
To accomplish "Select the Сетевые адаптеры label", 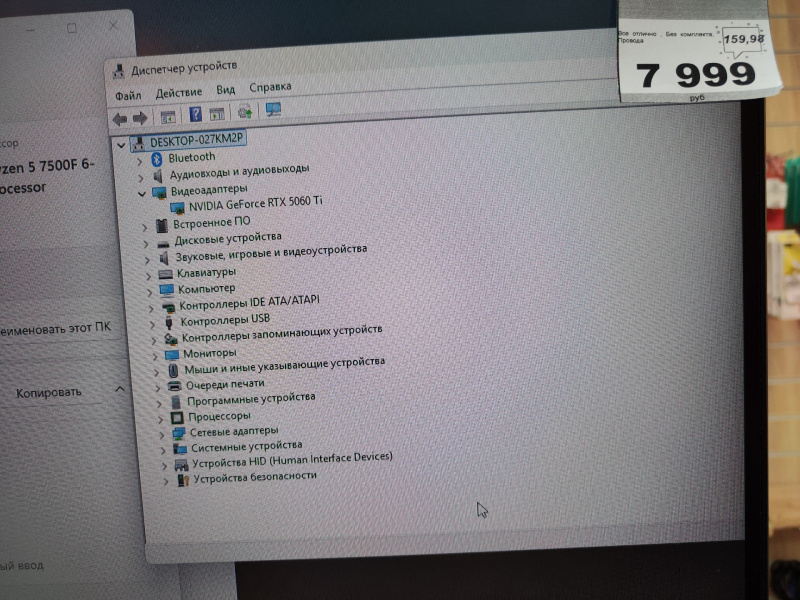I will coord(234,432).
